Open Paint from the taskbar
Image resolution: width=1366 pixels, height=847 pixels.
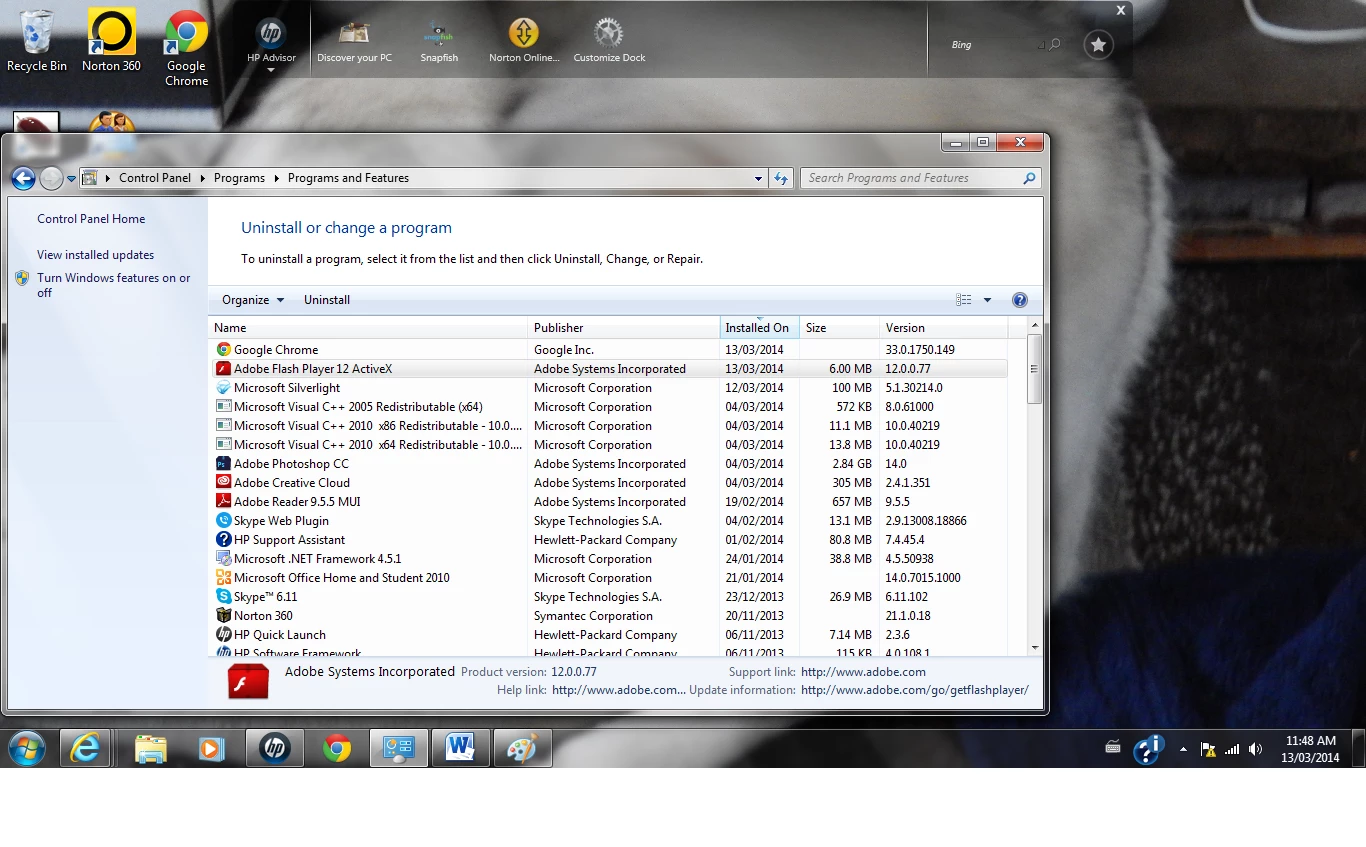point(522,748)
